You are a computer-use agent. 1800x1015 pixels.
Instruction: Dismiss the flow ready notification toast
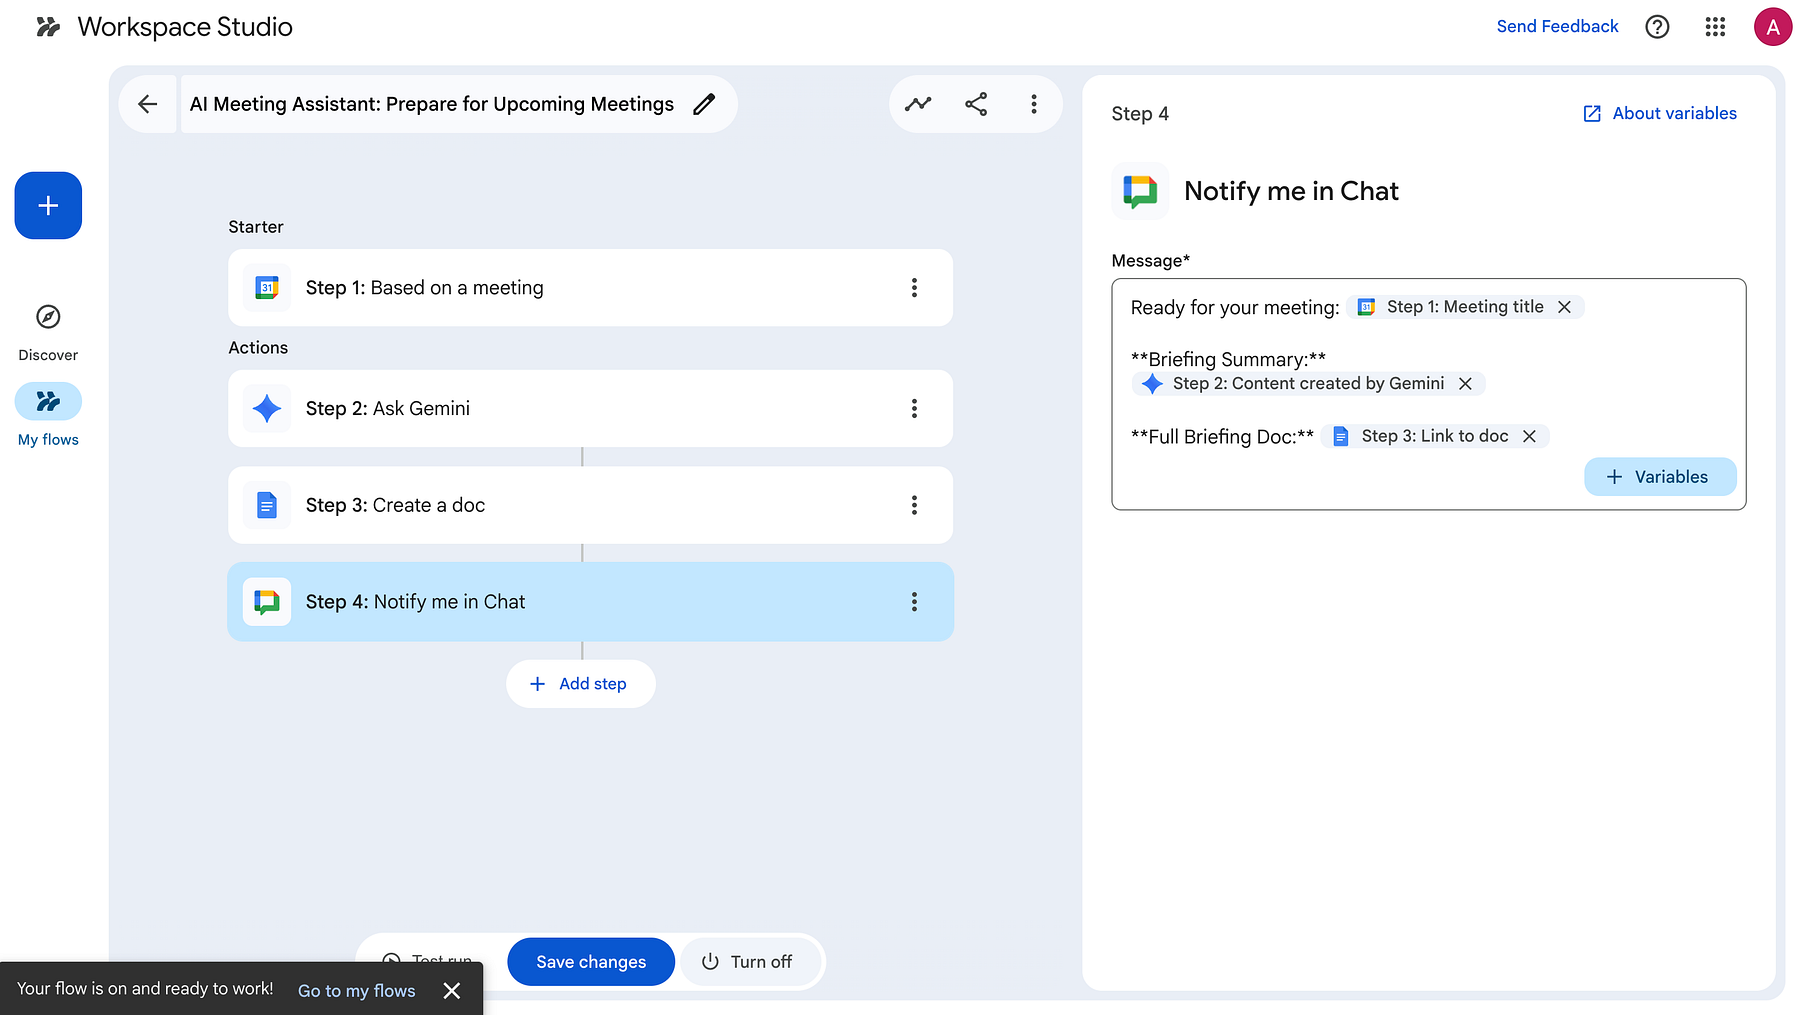(452, 990)
